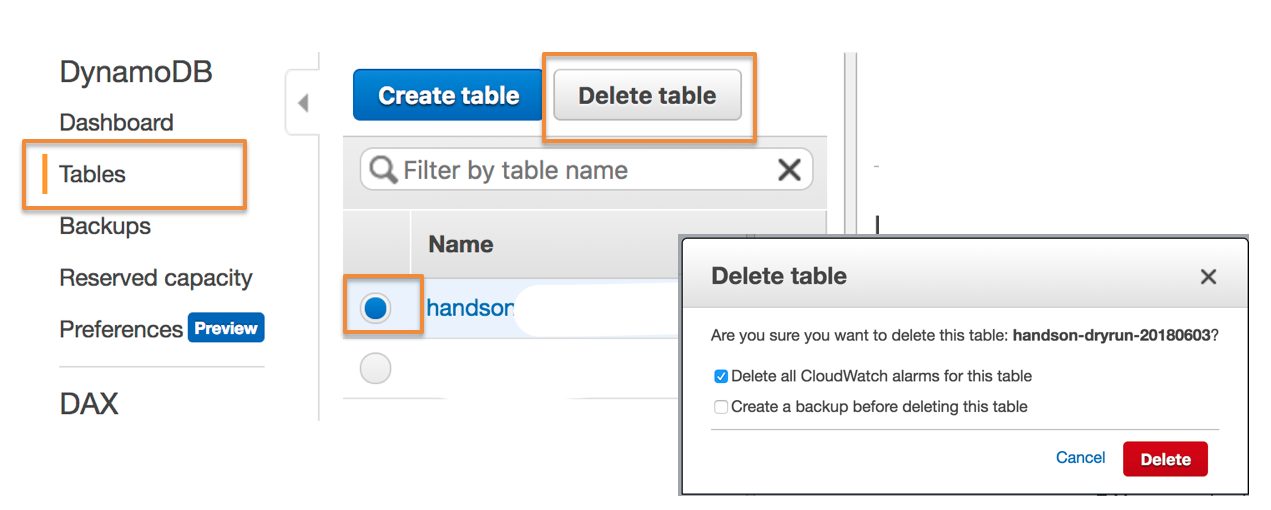Open the handson table link

click(469, 308)
